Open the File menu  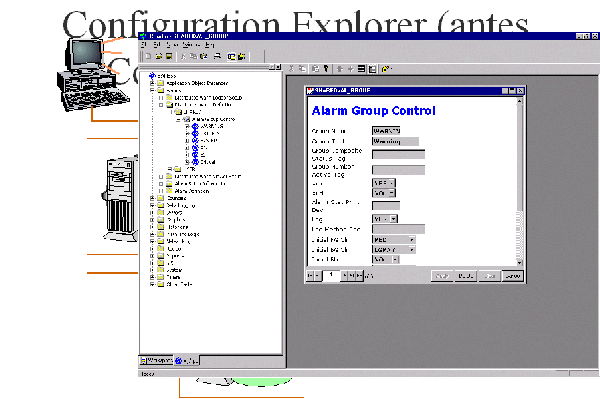[x=144, y=45]
